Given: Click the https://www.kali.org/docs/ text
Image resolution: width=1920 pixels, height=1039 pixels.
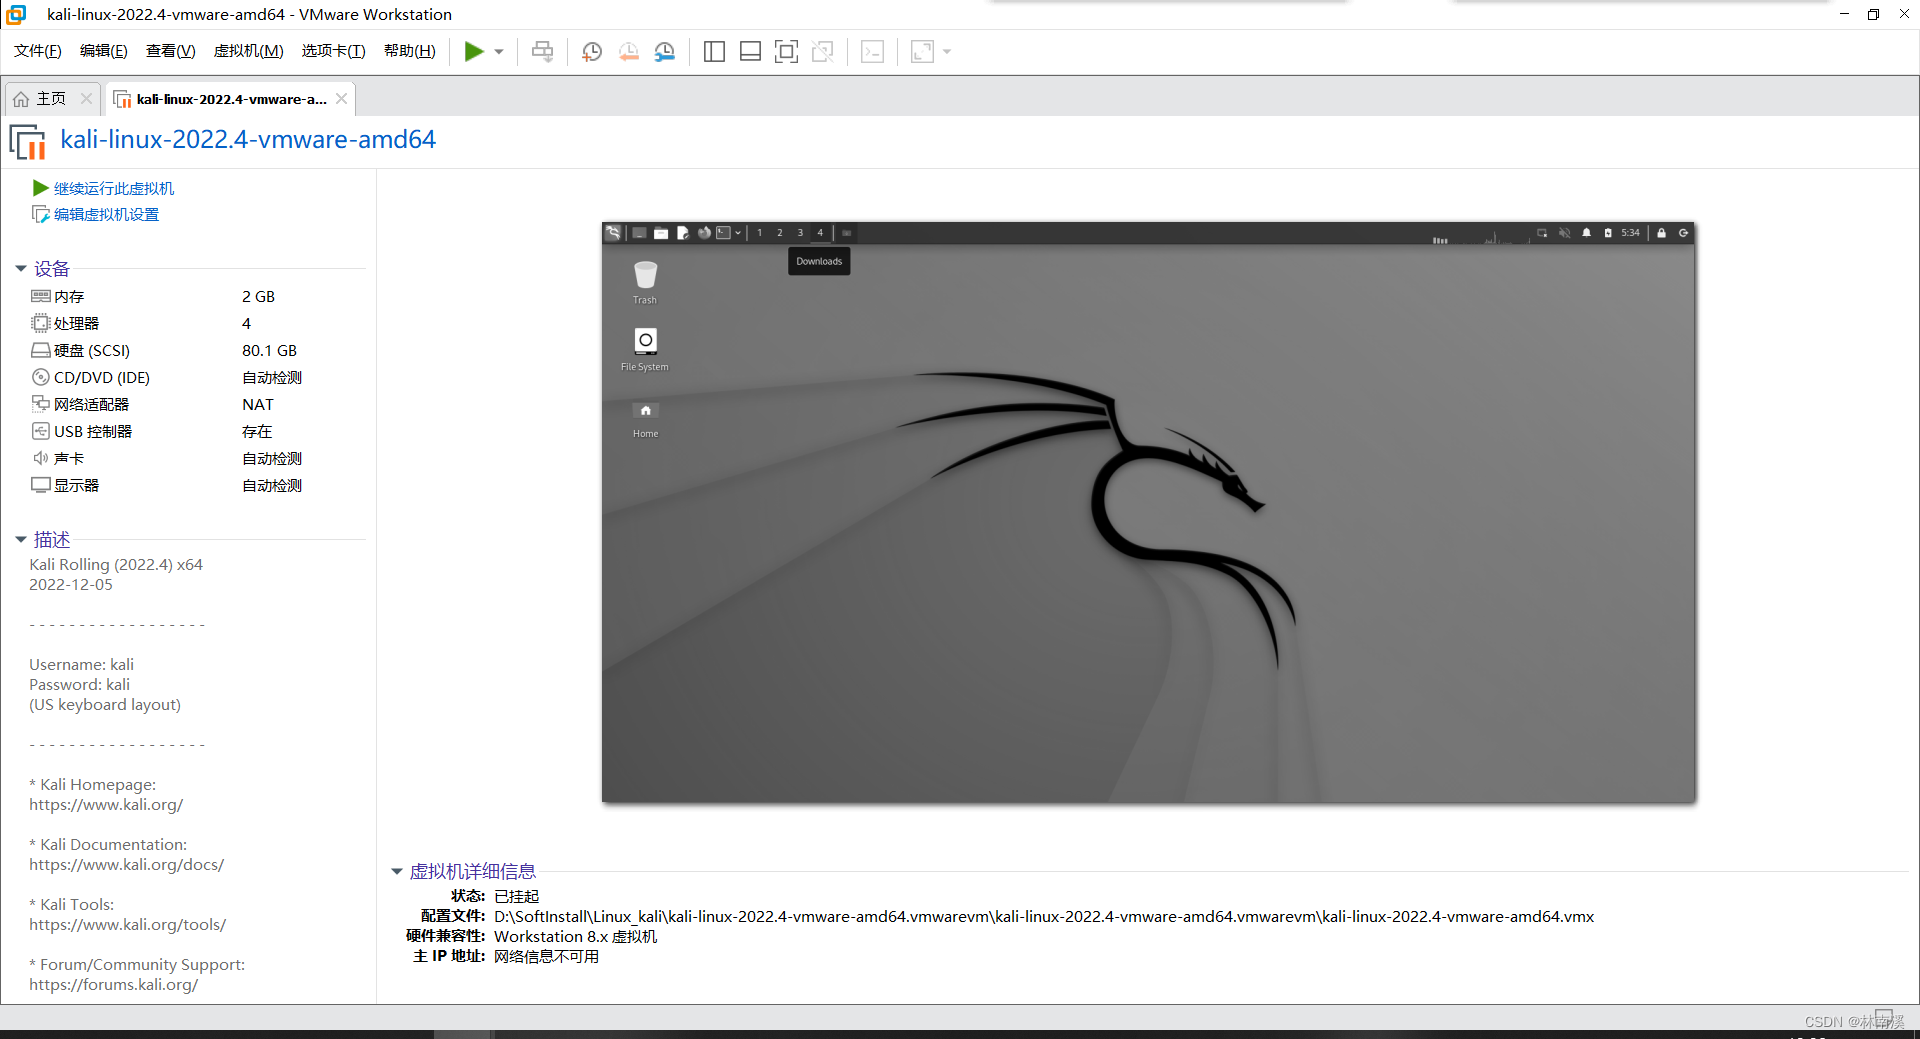Looking at the screenshot, I should click(x=126, y=864).
